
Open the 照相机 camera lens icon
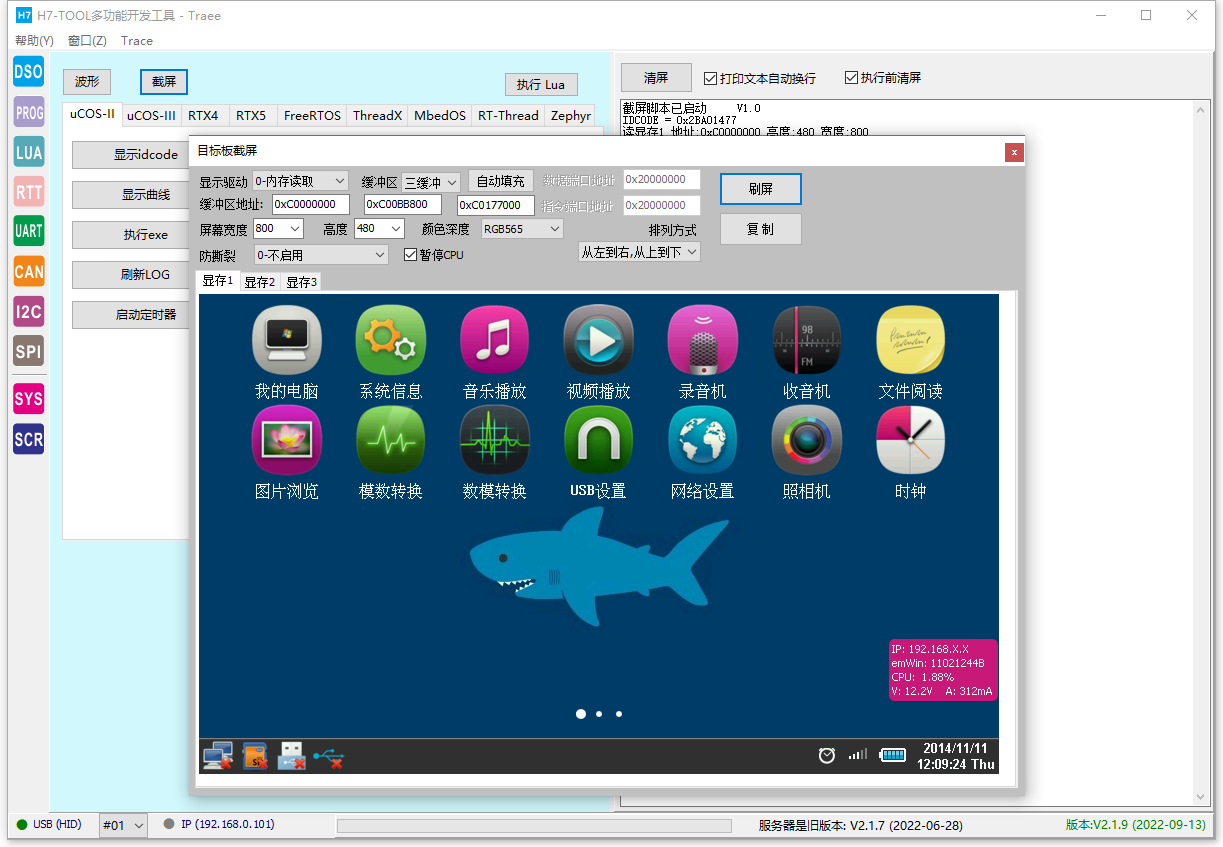tap(807, 440)
